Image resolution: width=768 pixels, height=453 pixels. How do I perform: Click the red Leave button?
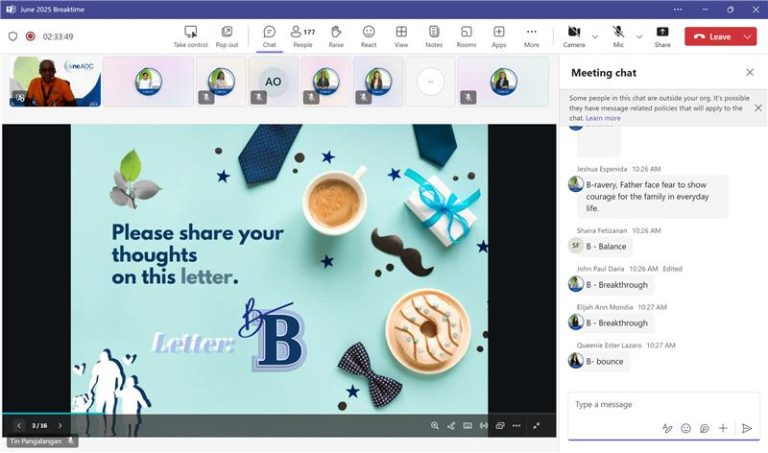(x=711, y=37)
